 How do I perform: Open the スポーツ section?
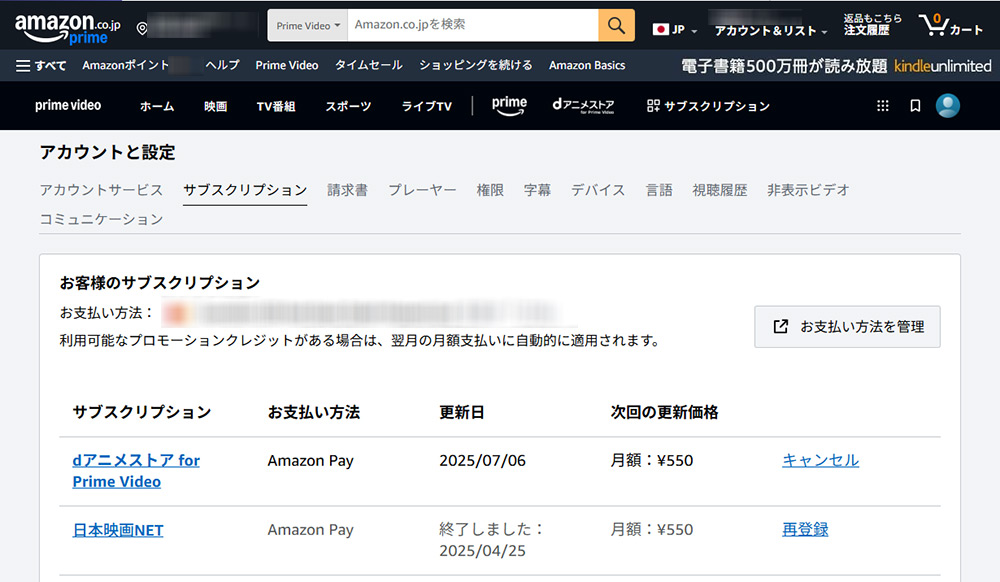pyautogui.click(x=348, y=106)
